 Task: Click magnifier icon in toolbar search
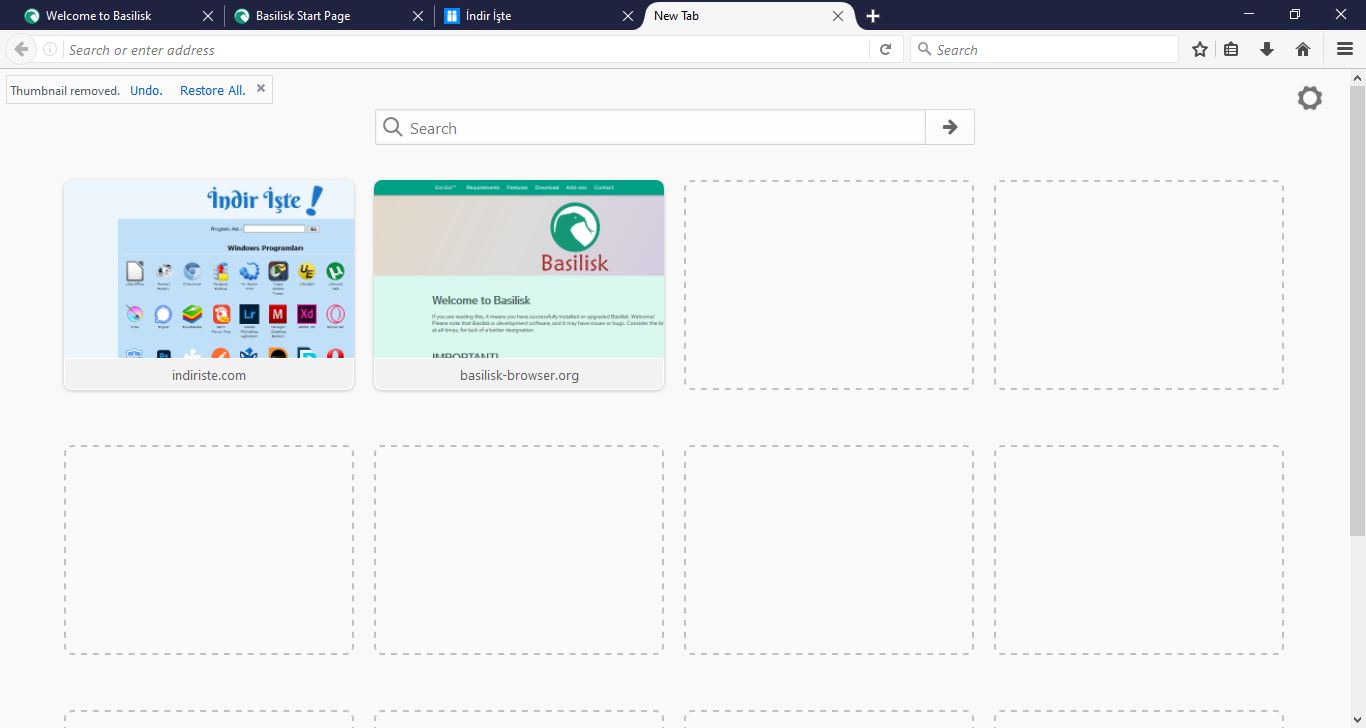click(924, 49)
